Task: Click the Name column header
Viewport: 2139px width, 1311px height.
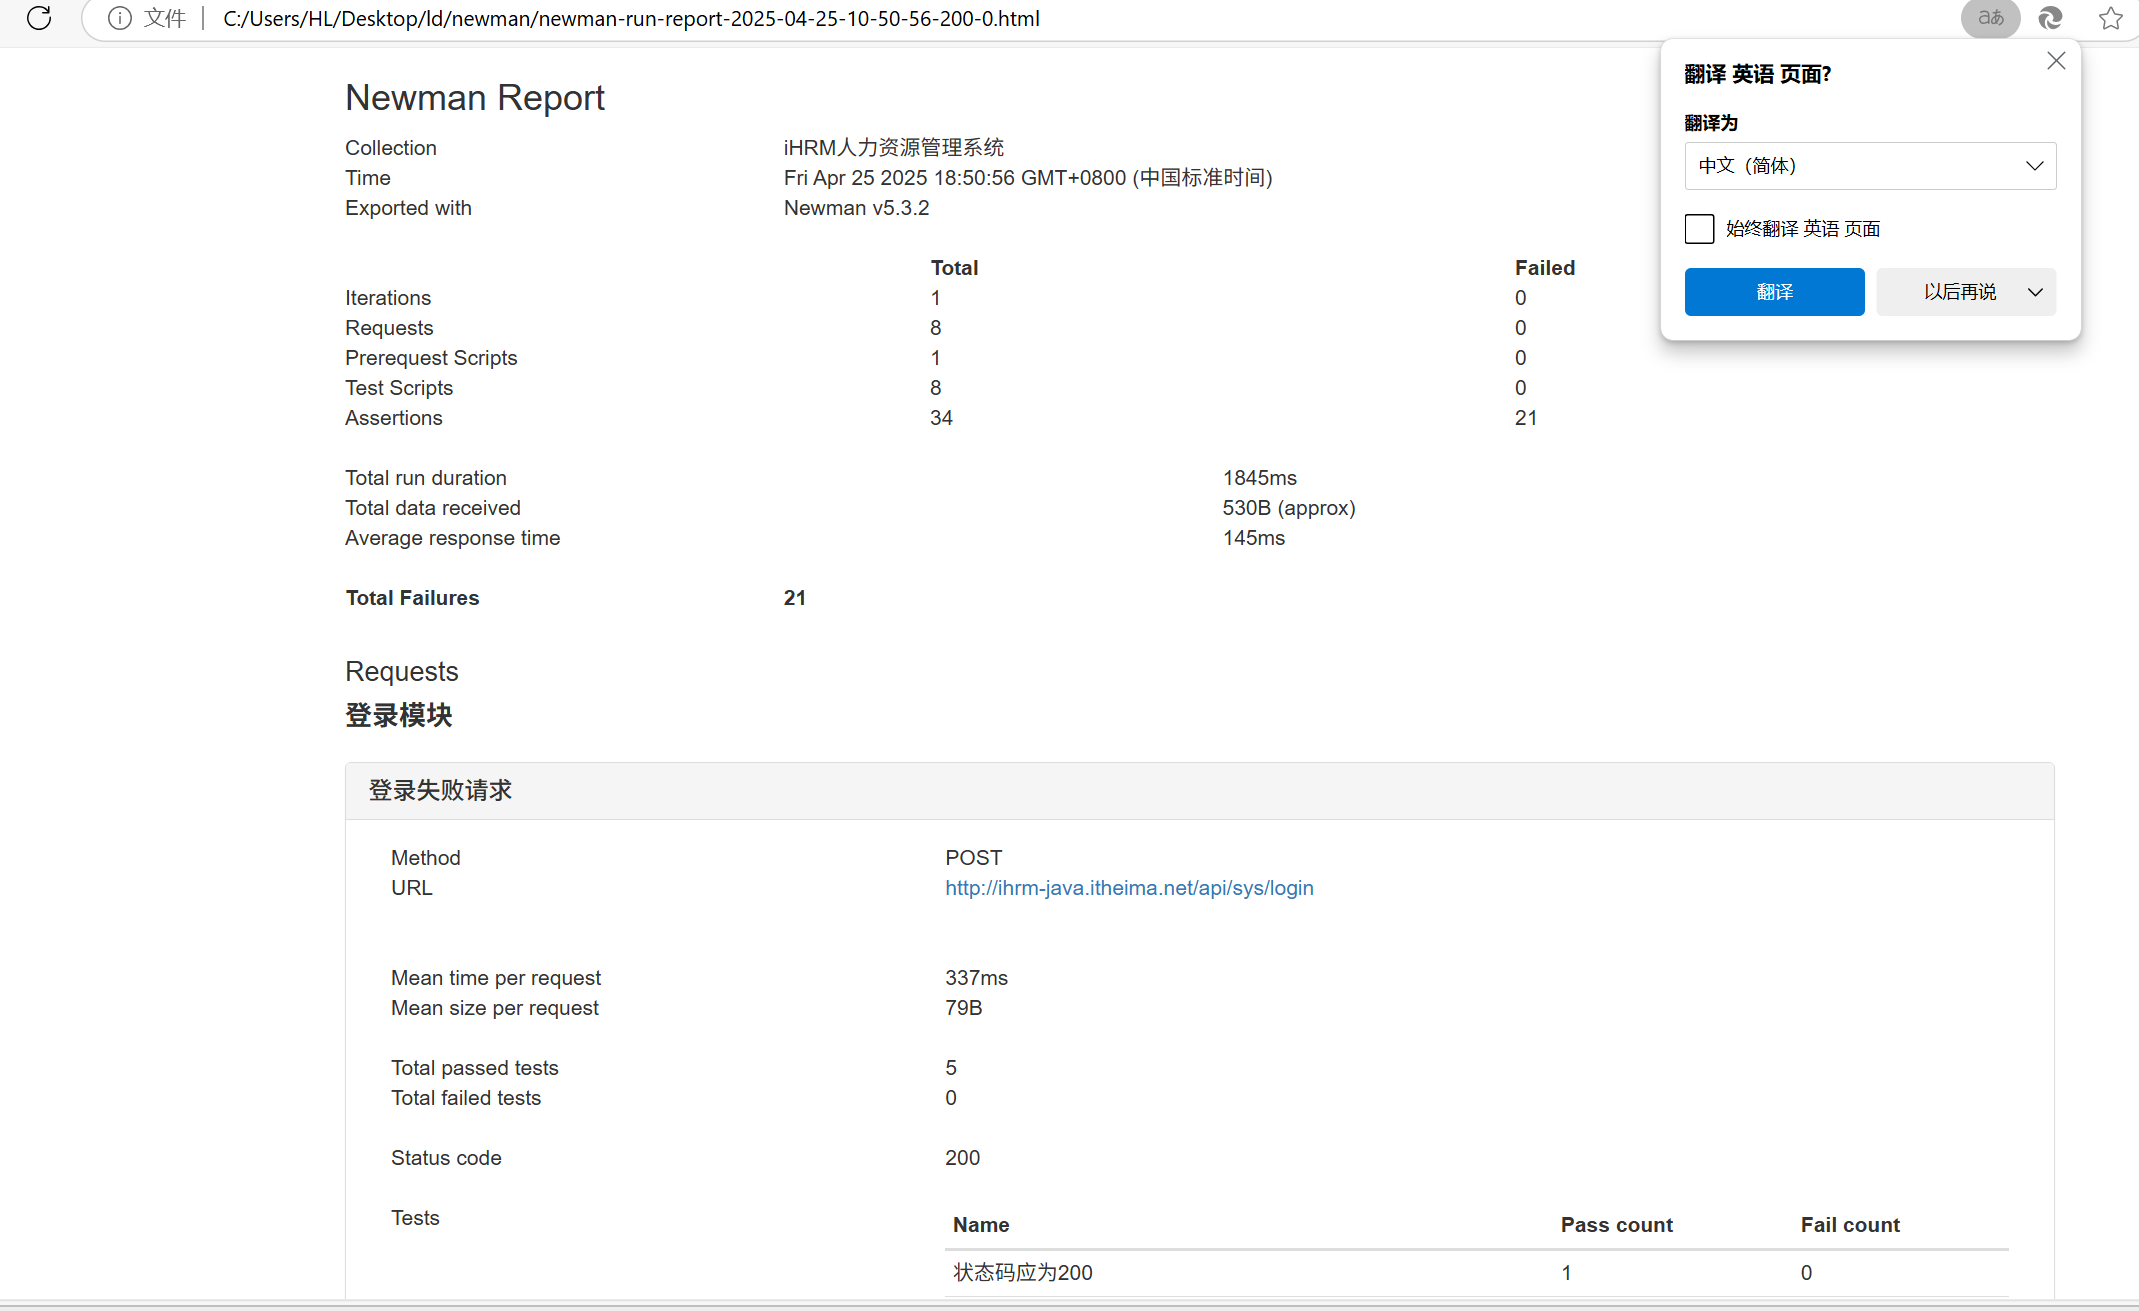Action: pyautogui.click(x=981, y=1225)
